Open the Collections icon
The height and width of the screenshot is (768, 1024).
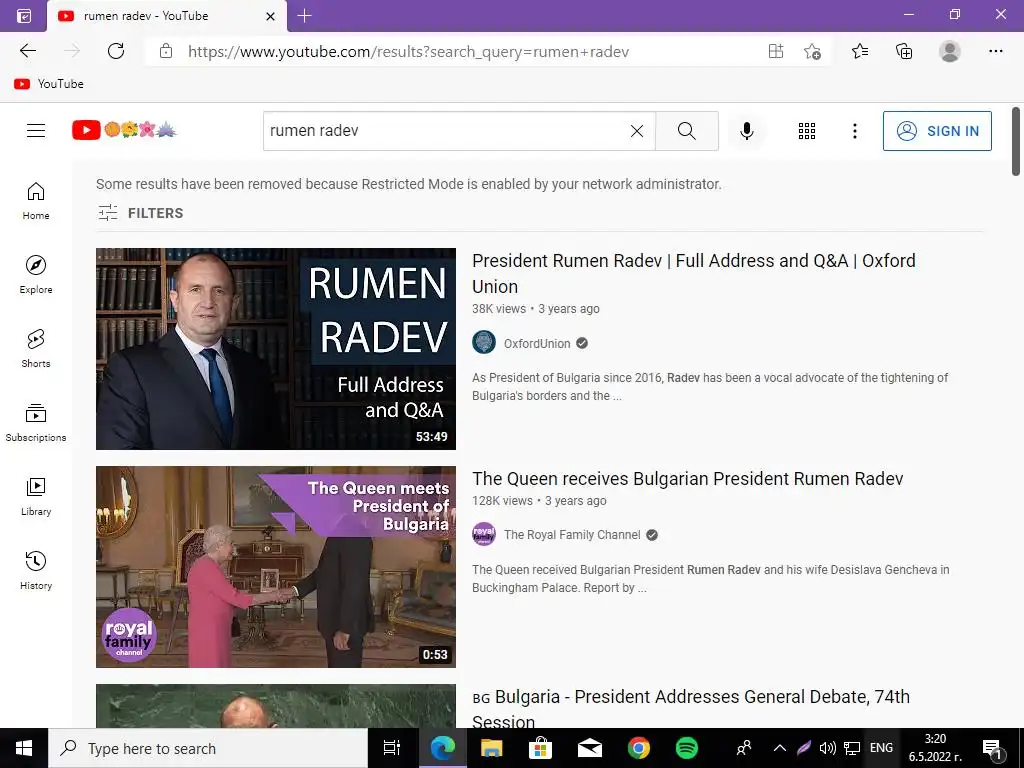pos(904,51)
